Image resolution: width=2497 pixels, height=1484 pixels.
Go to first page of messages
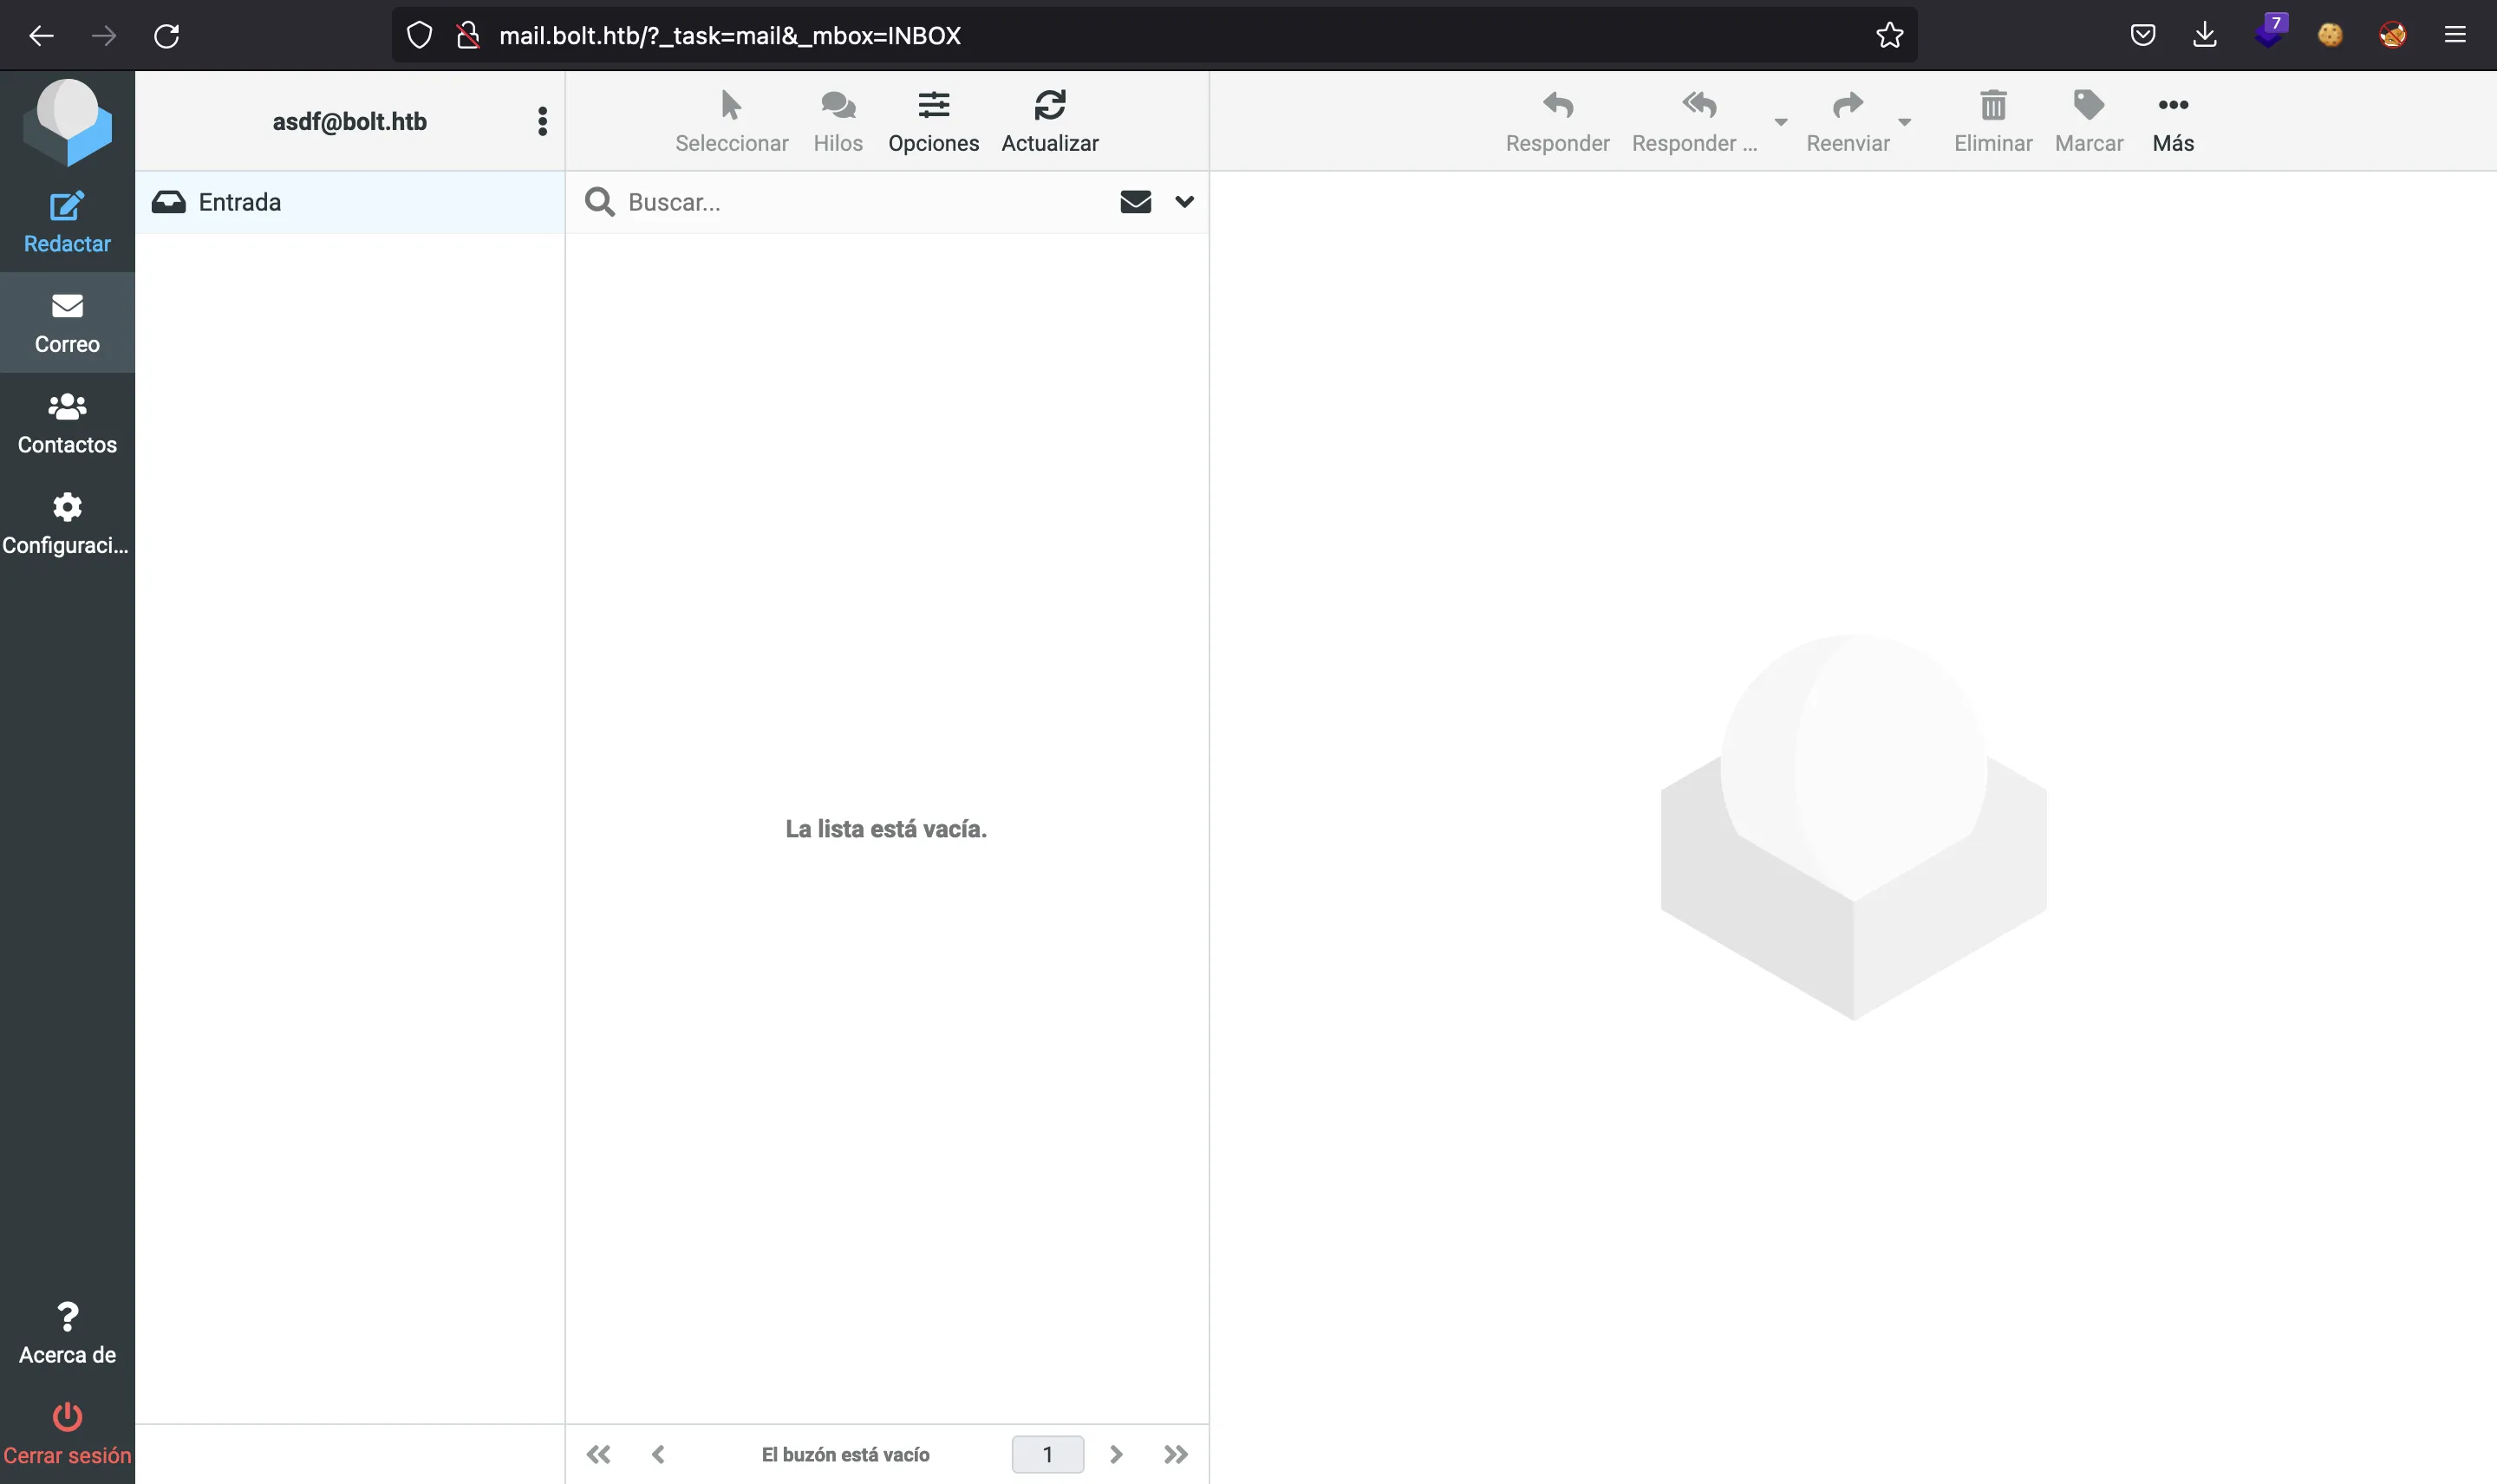pos(598,1454)
